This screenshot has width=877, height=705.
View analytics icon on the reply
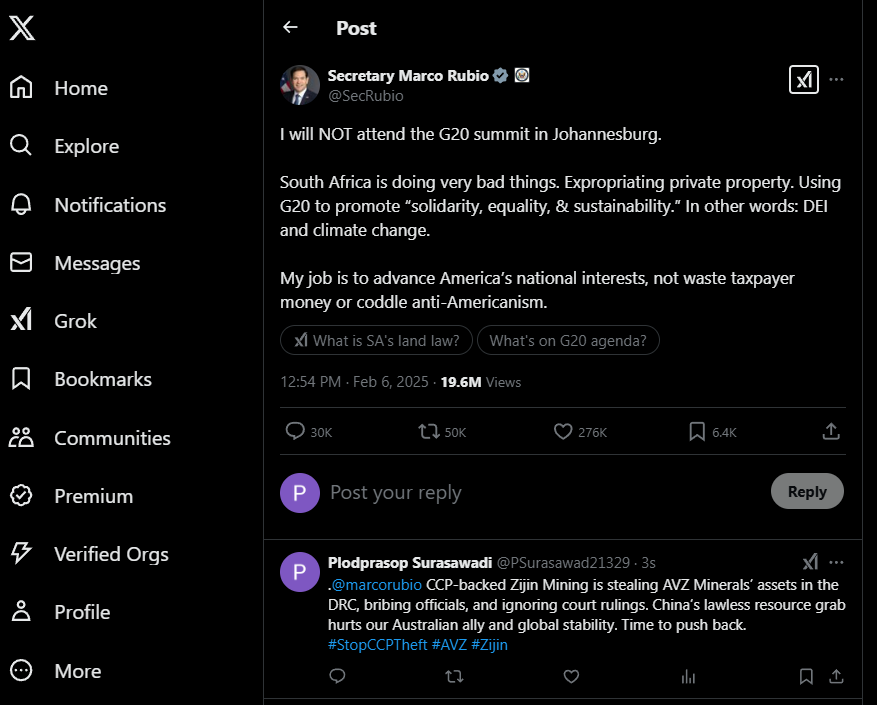point(689,676)
